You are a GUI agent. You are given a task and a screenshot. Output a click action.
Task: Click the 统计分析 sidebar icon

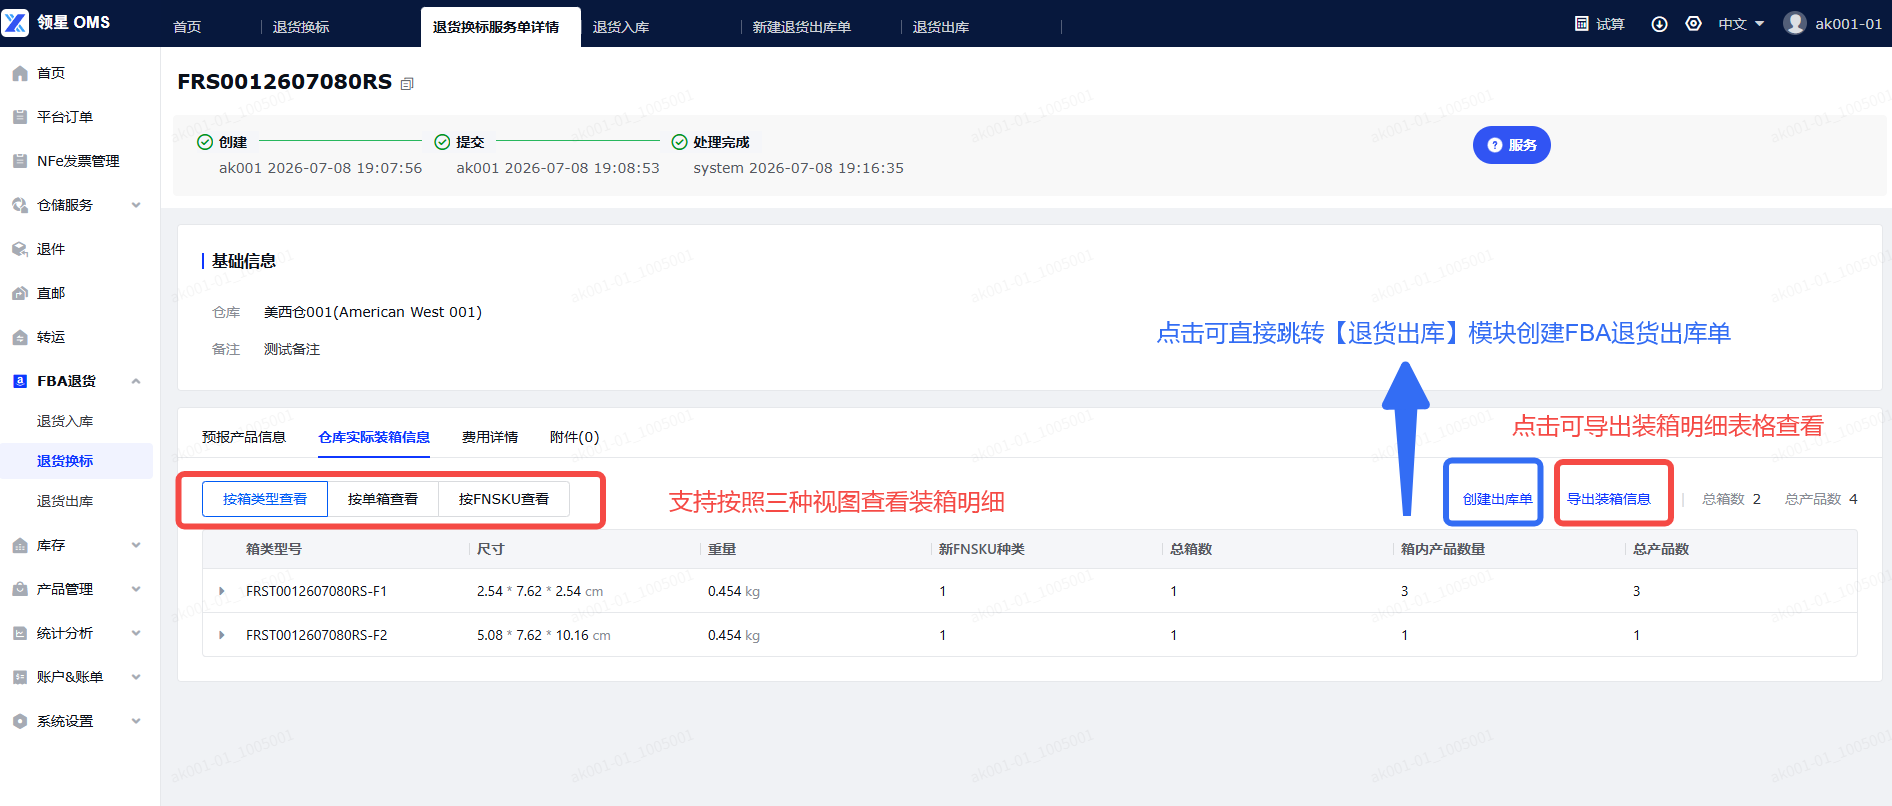[x=20, y=633]
